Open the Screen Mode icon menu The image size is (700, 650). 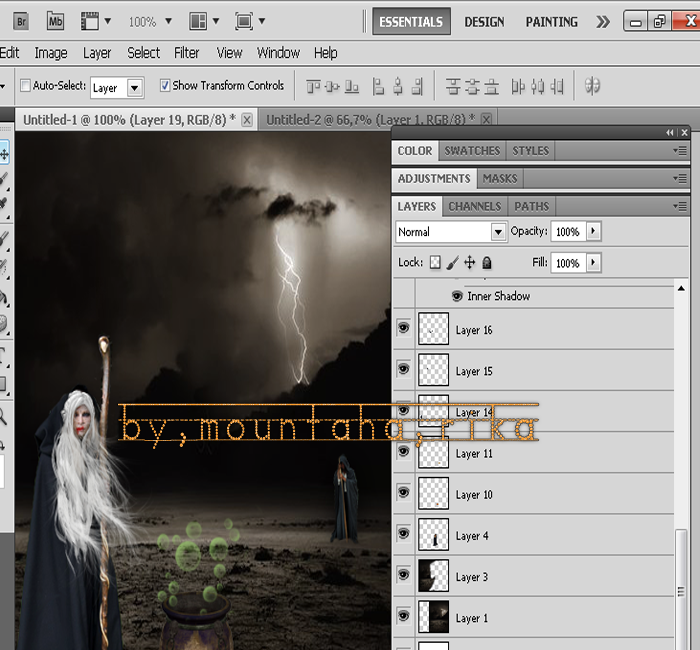[x=250, y=21]
